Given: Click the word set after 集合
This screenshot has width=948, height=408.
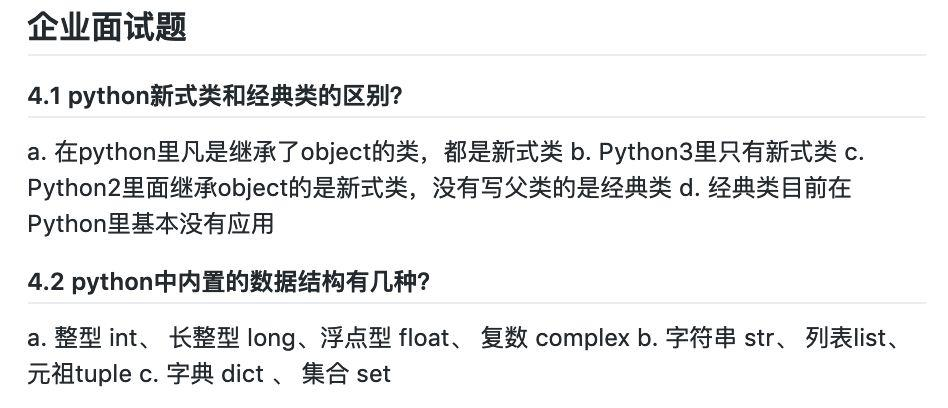Looking at the screenshot, I should (x=374, y=375).
